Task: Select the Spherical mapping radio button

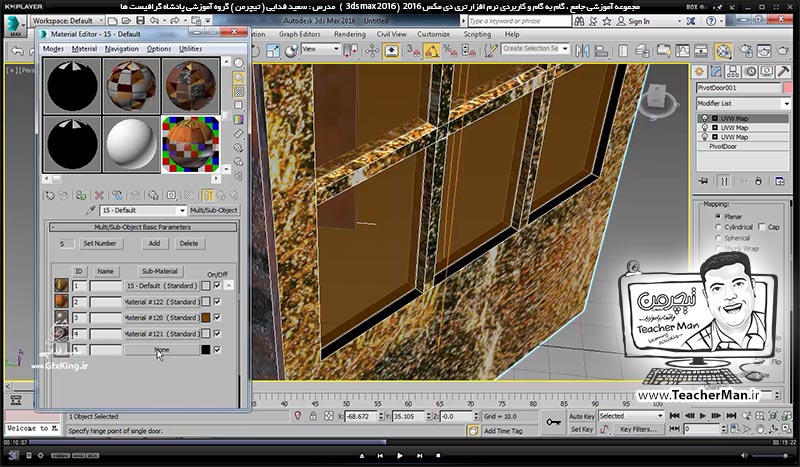Action: (718, 238)
